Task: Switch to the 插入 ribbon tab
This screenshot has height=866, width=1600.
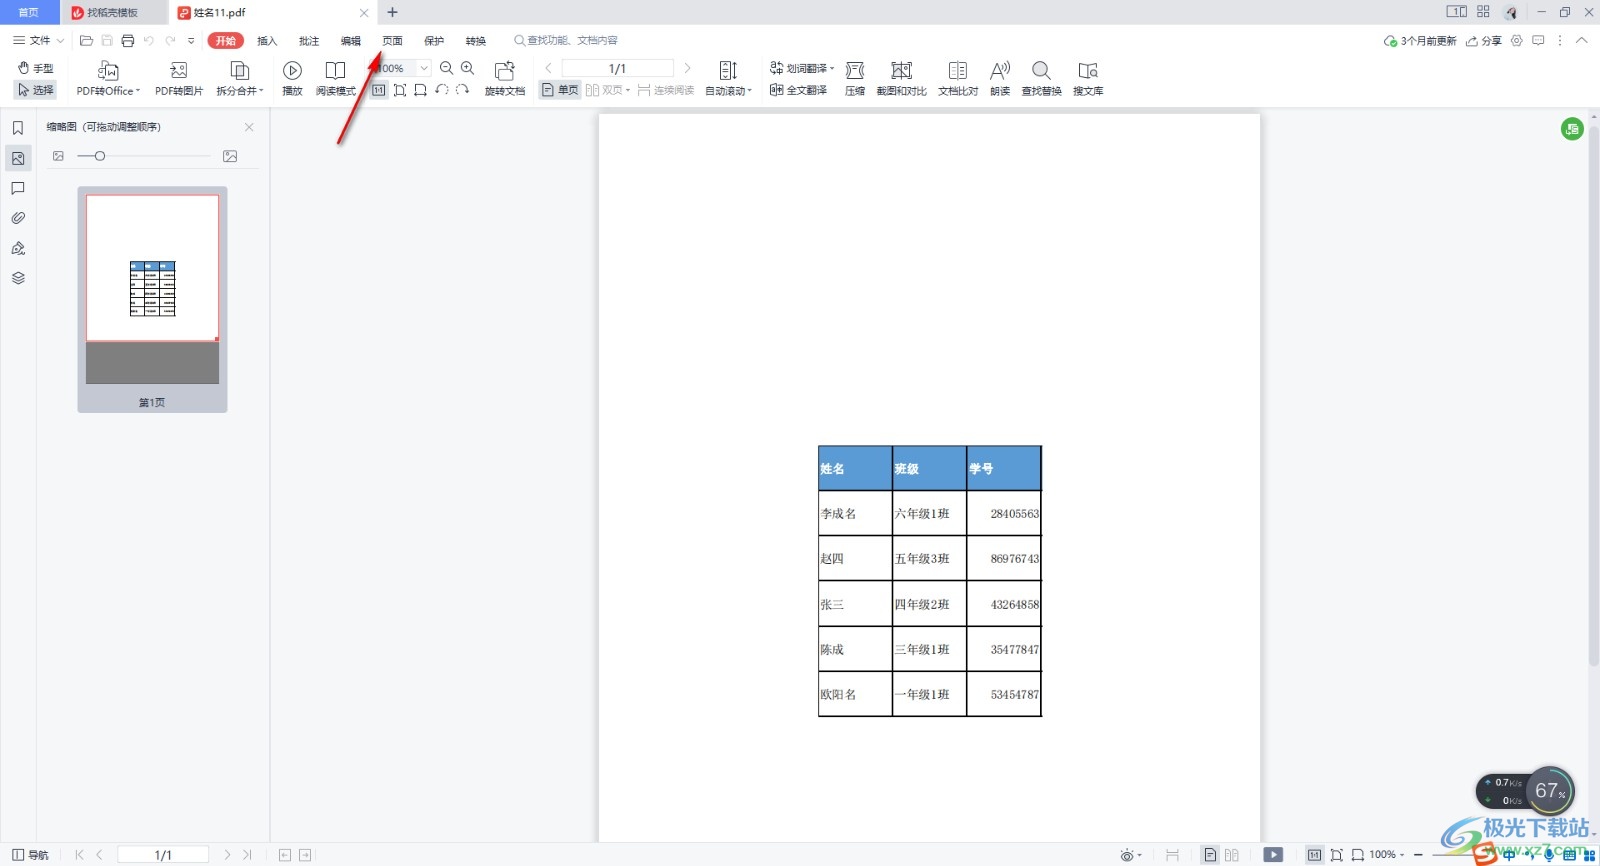Action: pyautogui.click(x=267, y=41)
